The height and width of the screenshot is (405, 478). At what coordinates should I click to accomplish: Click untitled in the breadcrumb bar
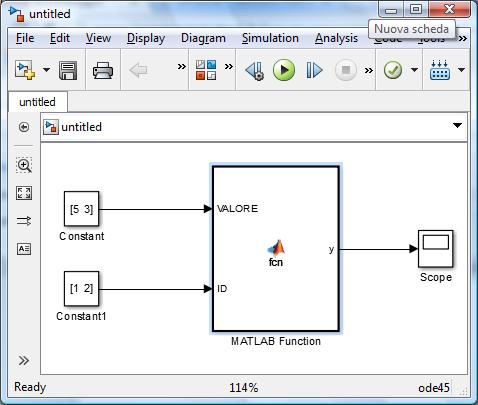click(81, 127)
